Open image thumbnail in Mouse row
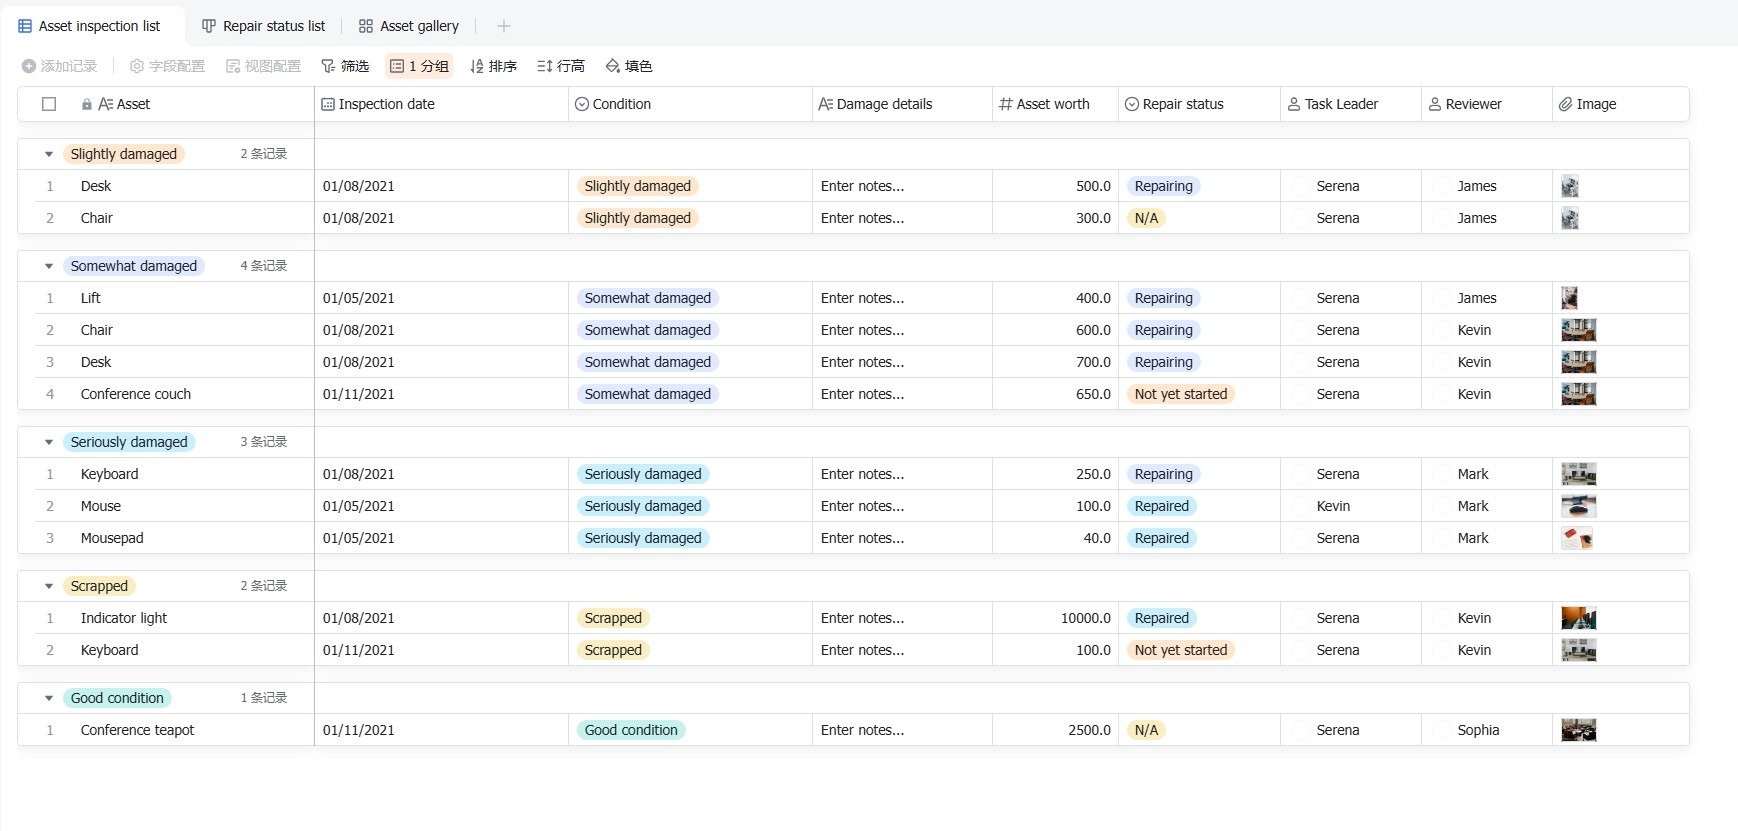 click(x=1578, y=506)
